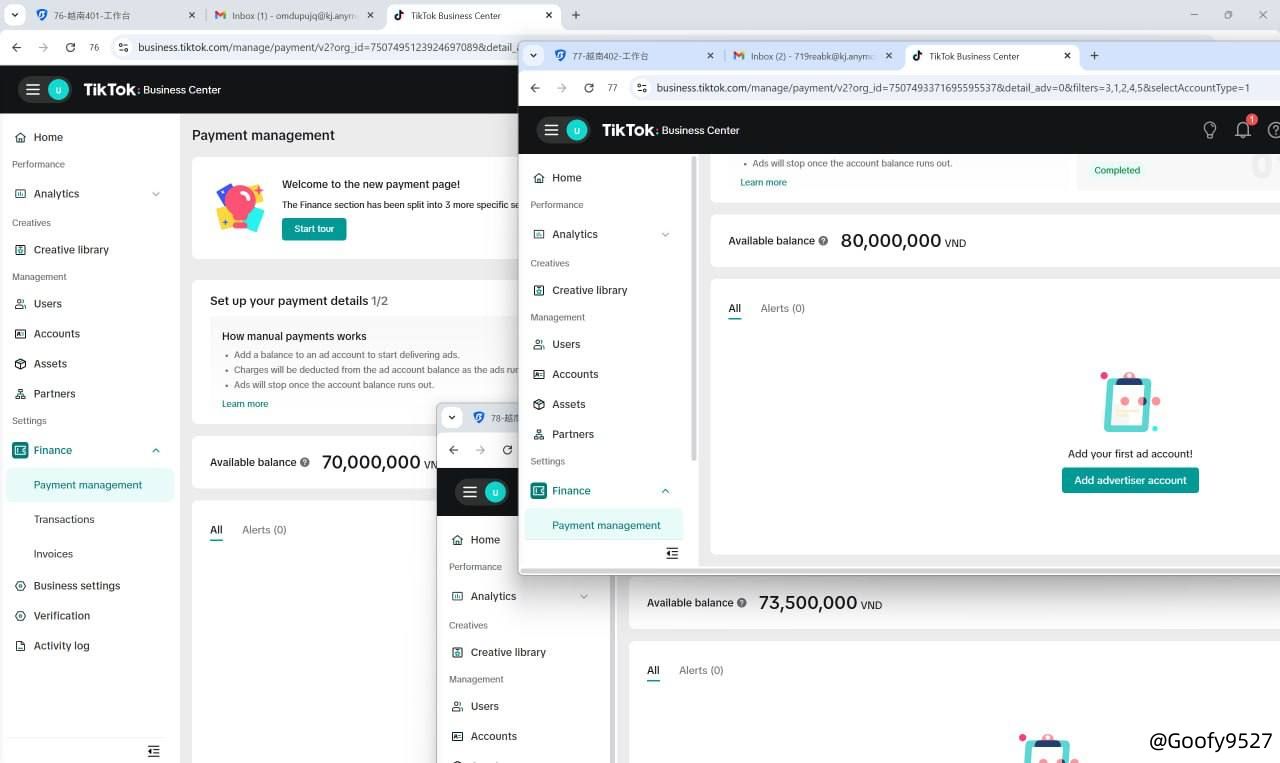The image size is (1280, 763).
Task: Collapse the sidebar in window 76
Action: [x=153, y=750]
